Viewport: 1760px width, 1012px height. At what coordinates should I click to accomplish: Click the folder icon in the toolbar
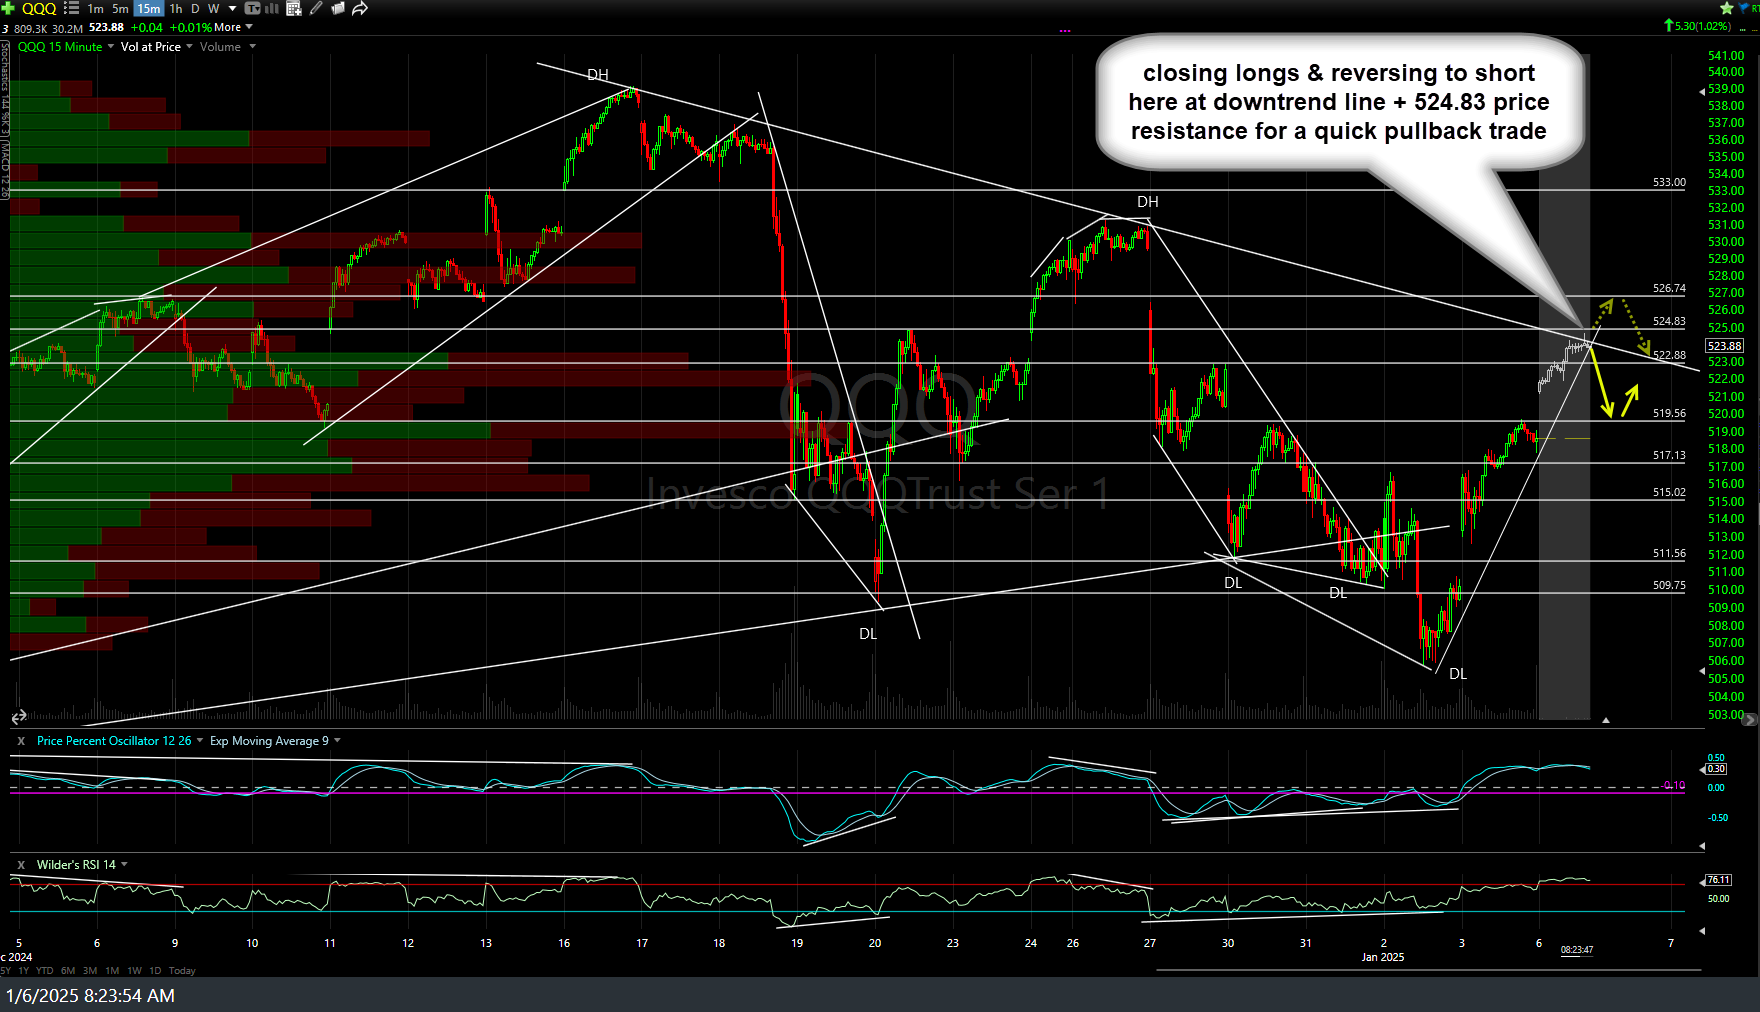pos(337,8)
